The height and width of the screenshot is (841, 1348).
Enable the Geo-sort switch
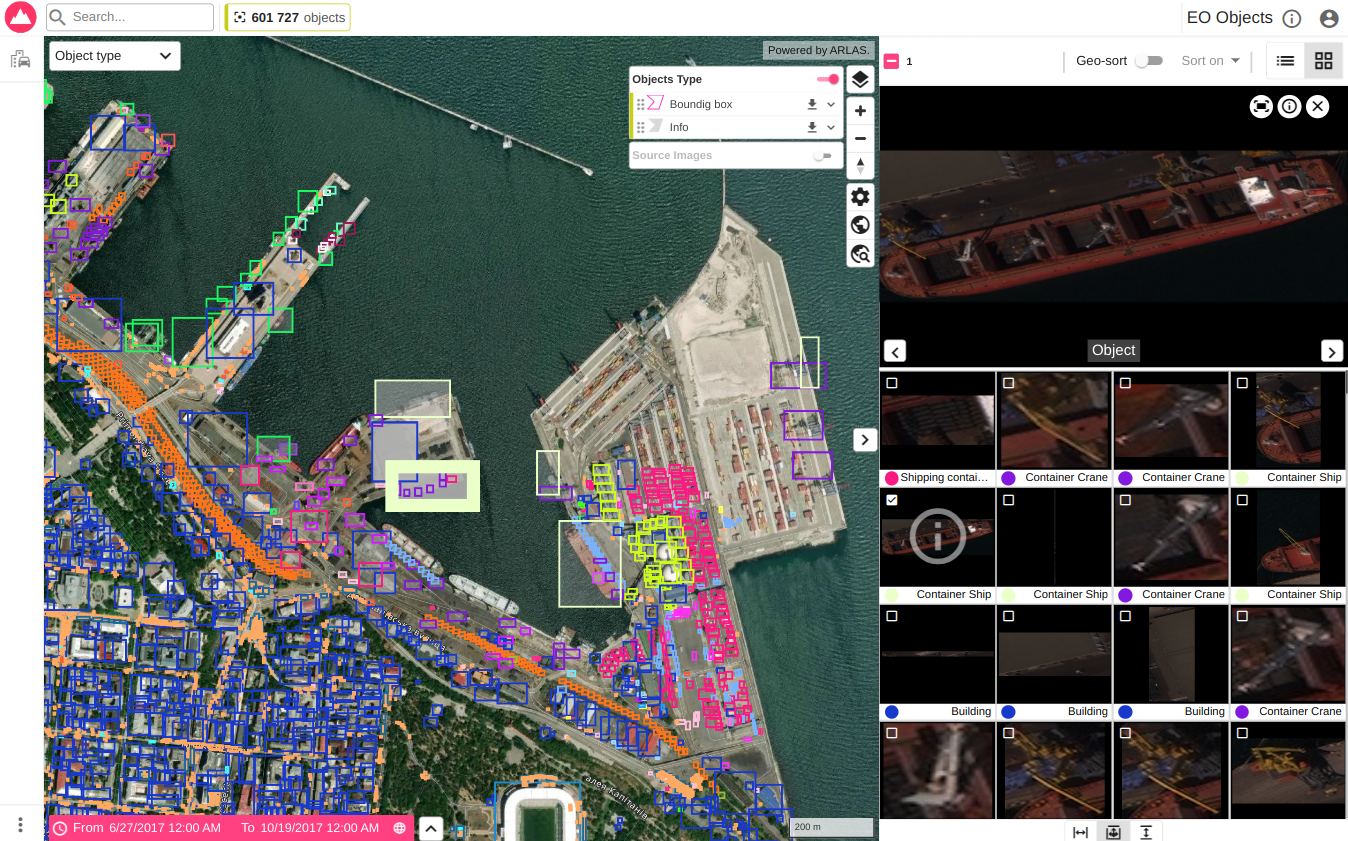tap(1148, 61)
